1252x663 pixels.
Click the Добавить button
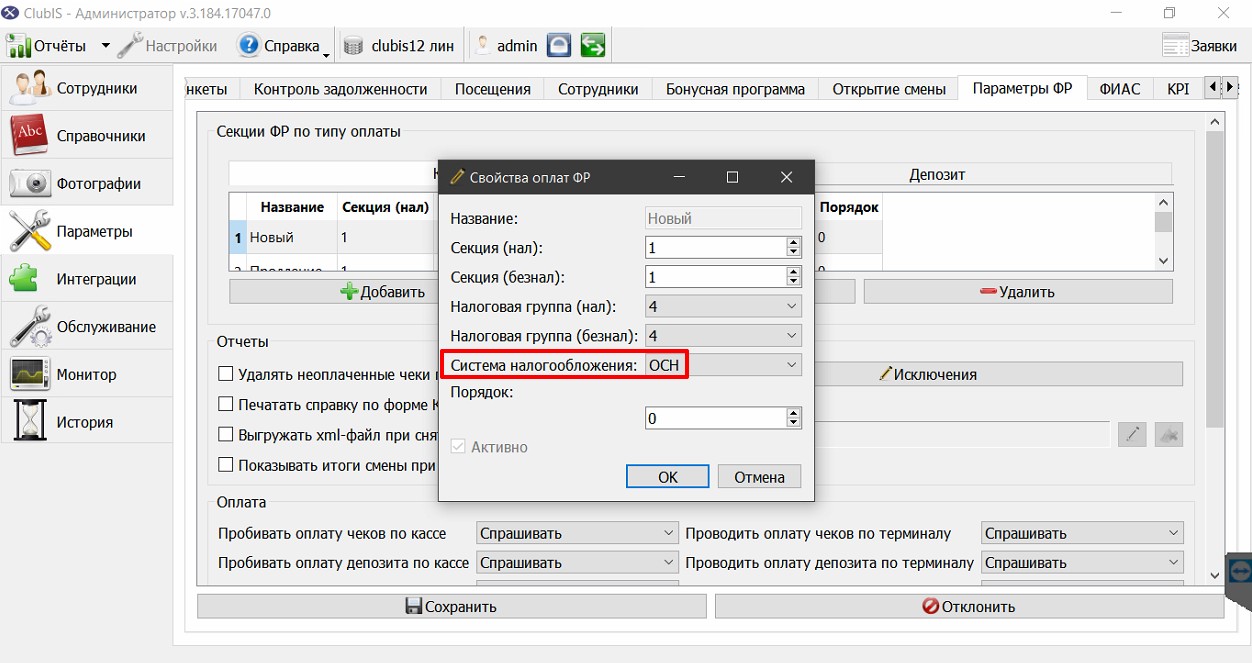(x=384, y=292)
